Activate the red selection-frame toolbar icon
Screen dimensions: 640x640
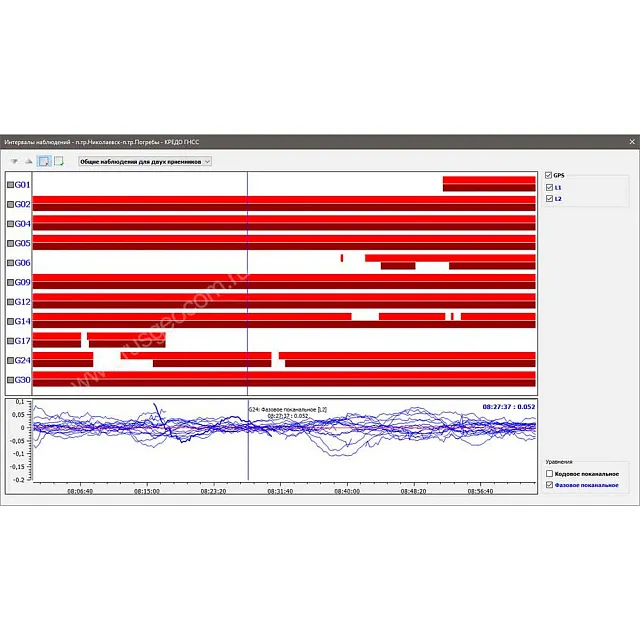[44, 161]
